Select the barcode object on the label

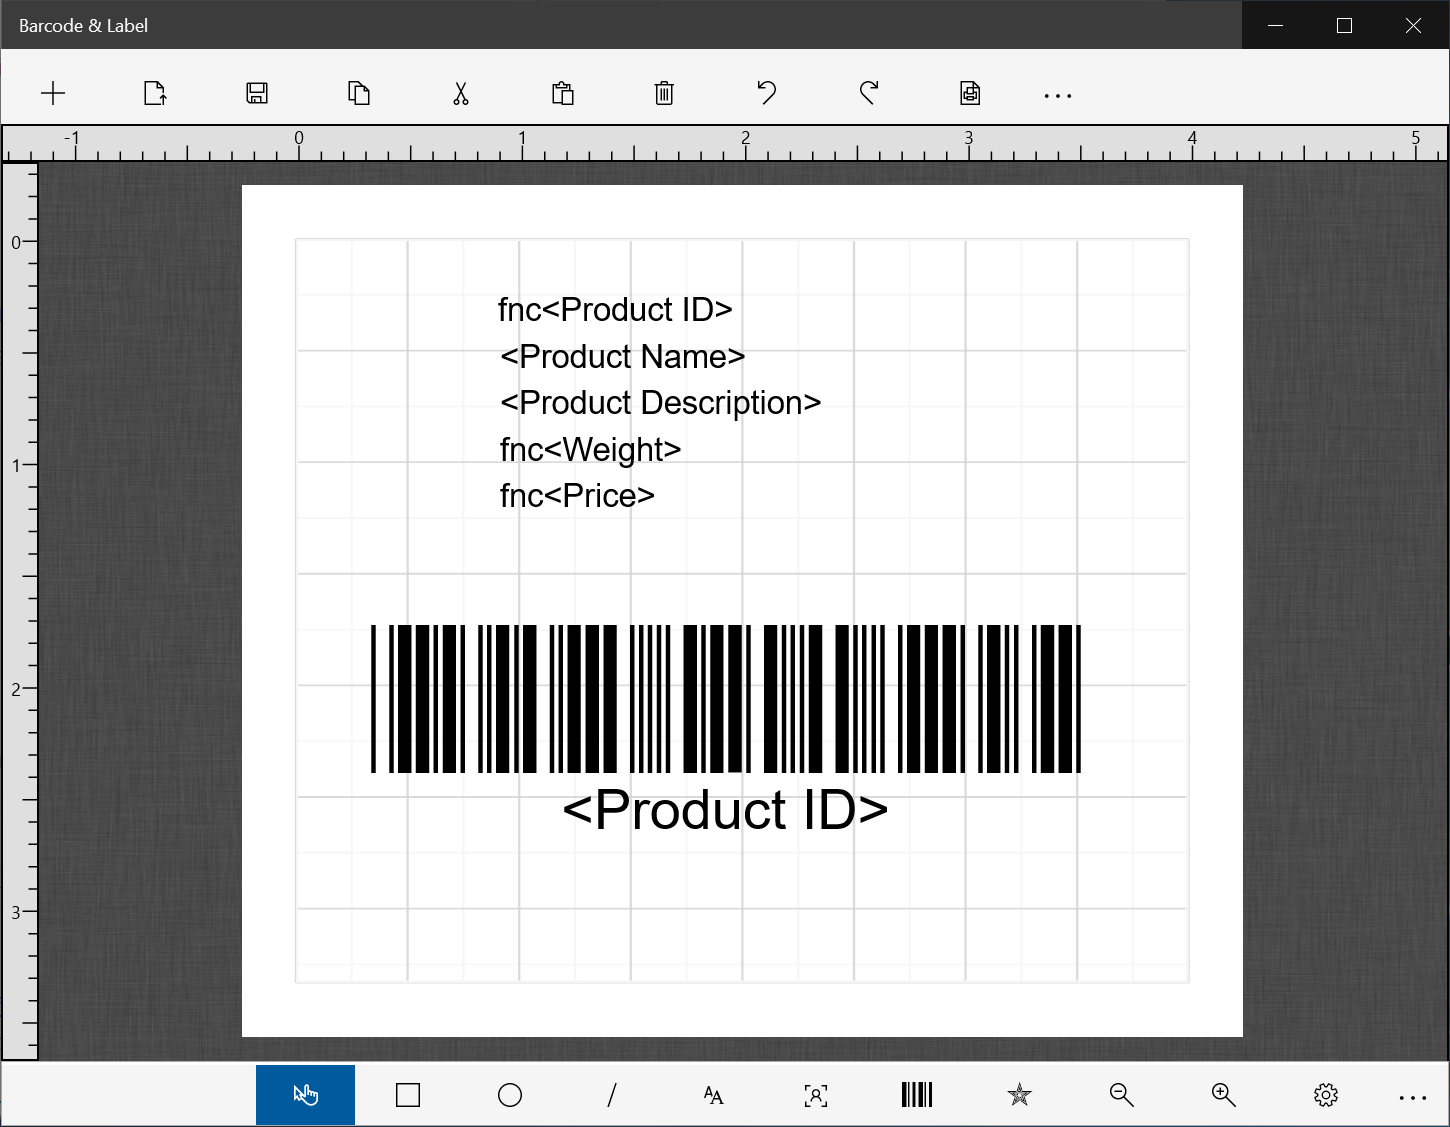[x=726, y=699]
